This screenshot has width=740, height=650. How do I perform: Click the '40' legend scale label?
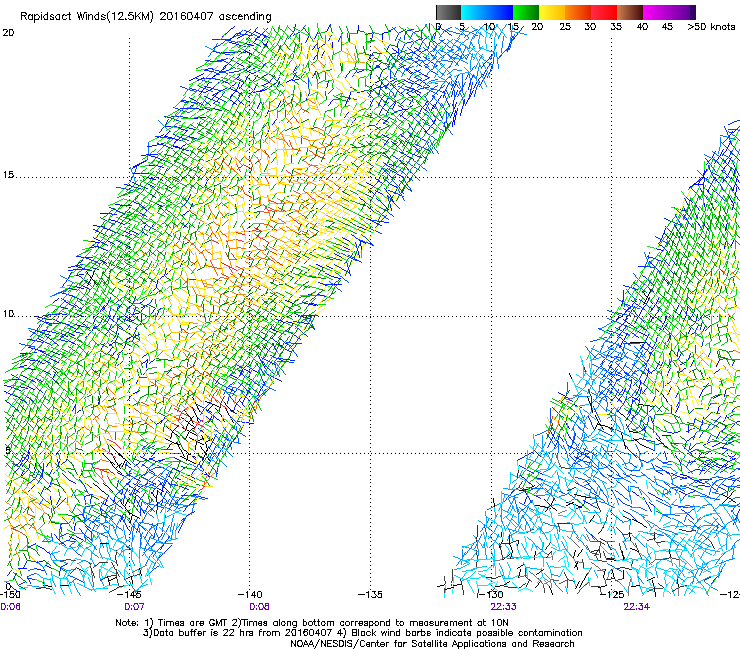tap(642, 26)
